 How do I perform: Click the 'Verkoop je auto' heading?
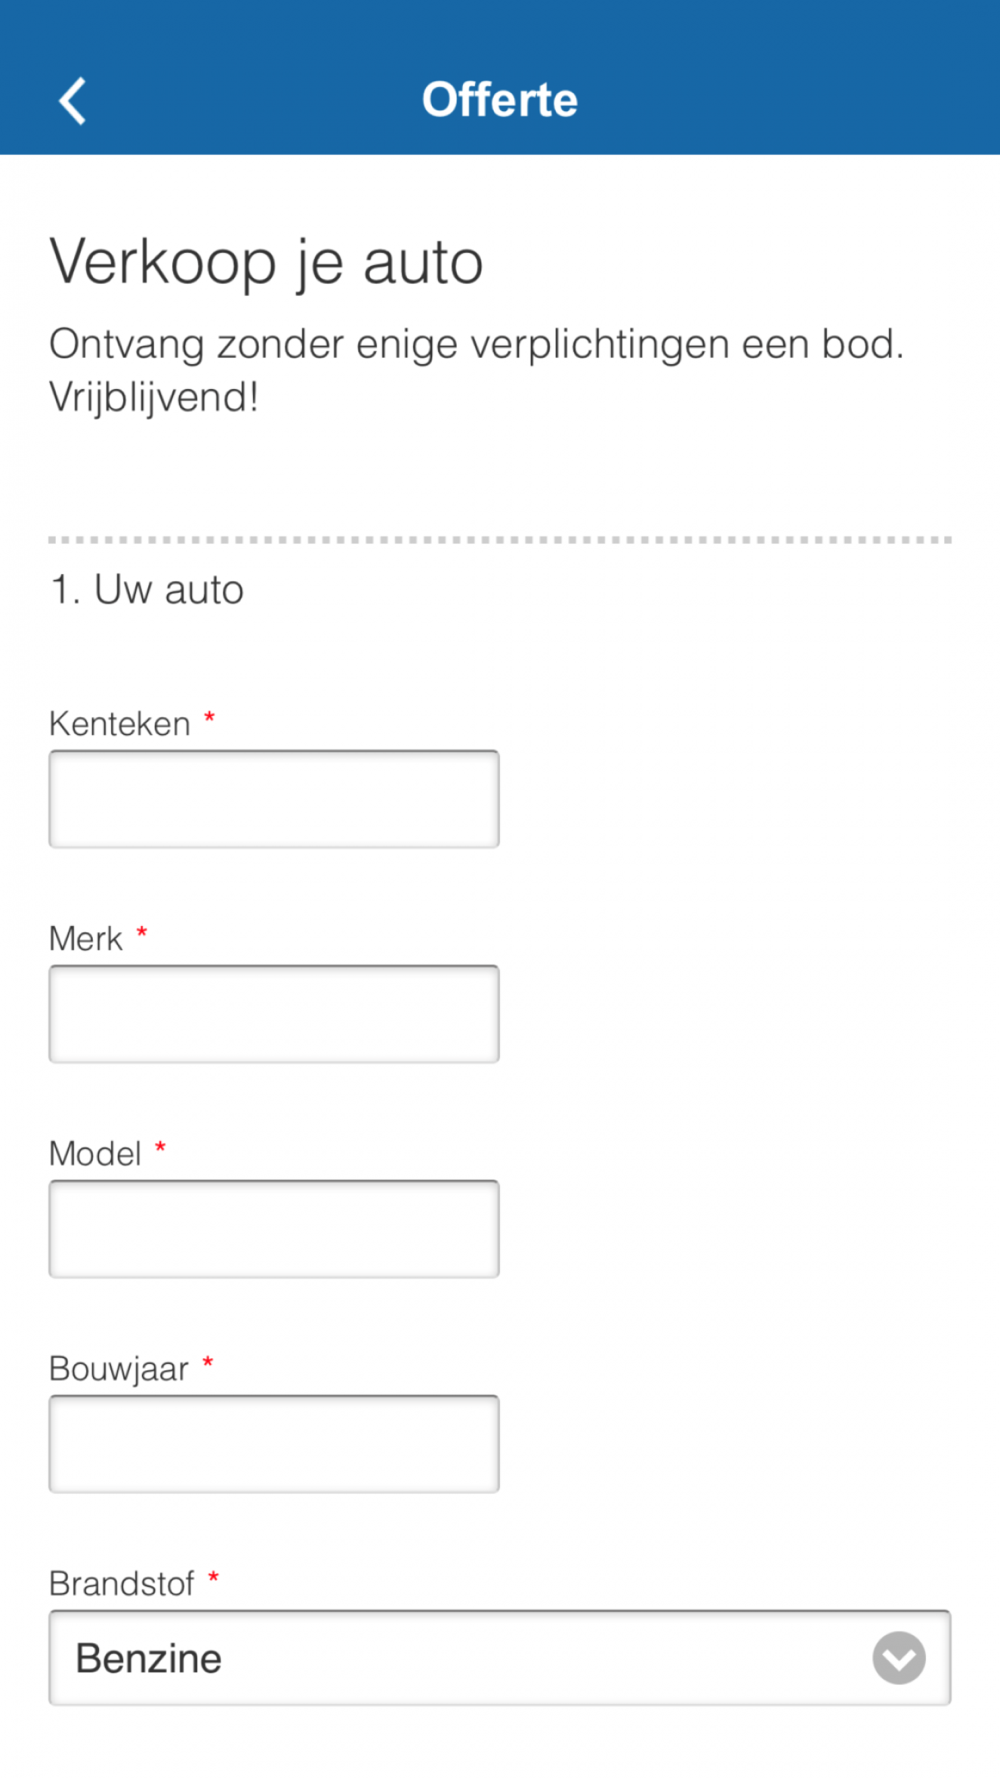266,262
